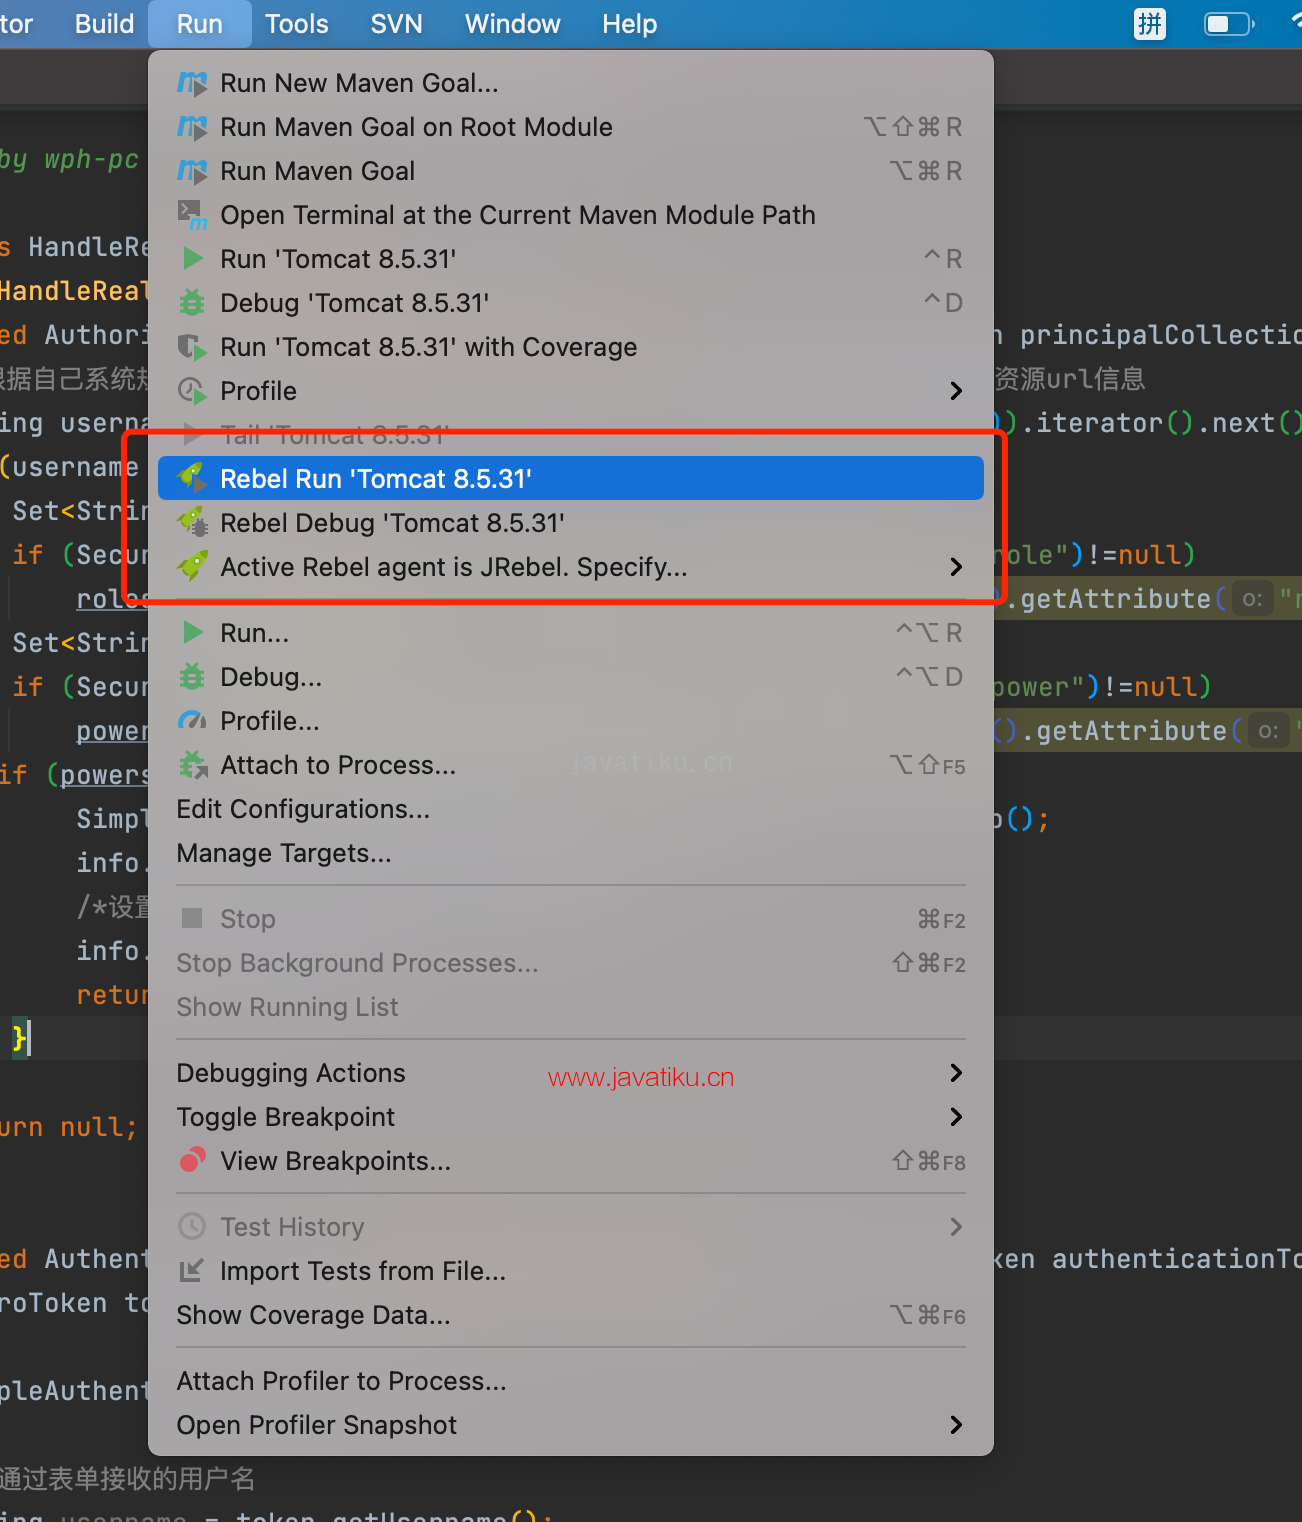Click the clock profile icon beside Profile
Screen dimensions: 1302x1522
pos(192,391)
